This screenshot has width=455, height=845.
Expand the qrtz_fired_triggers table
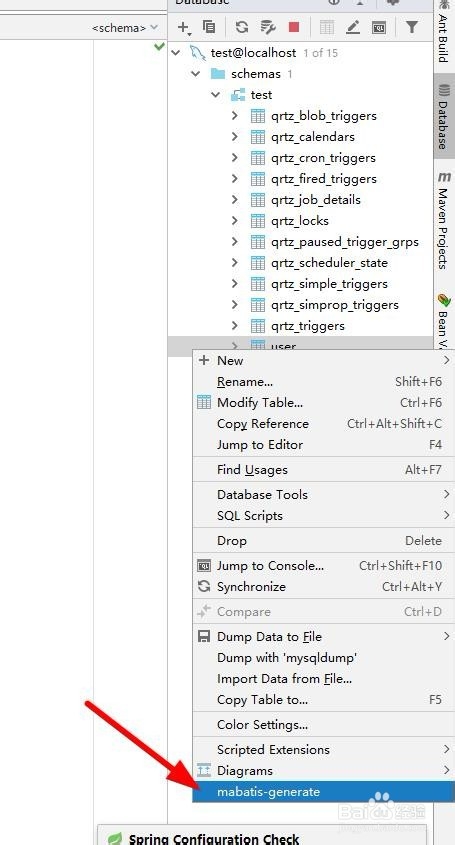click(235, 179)
